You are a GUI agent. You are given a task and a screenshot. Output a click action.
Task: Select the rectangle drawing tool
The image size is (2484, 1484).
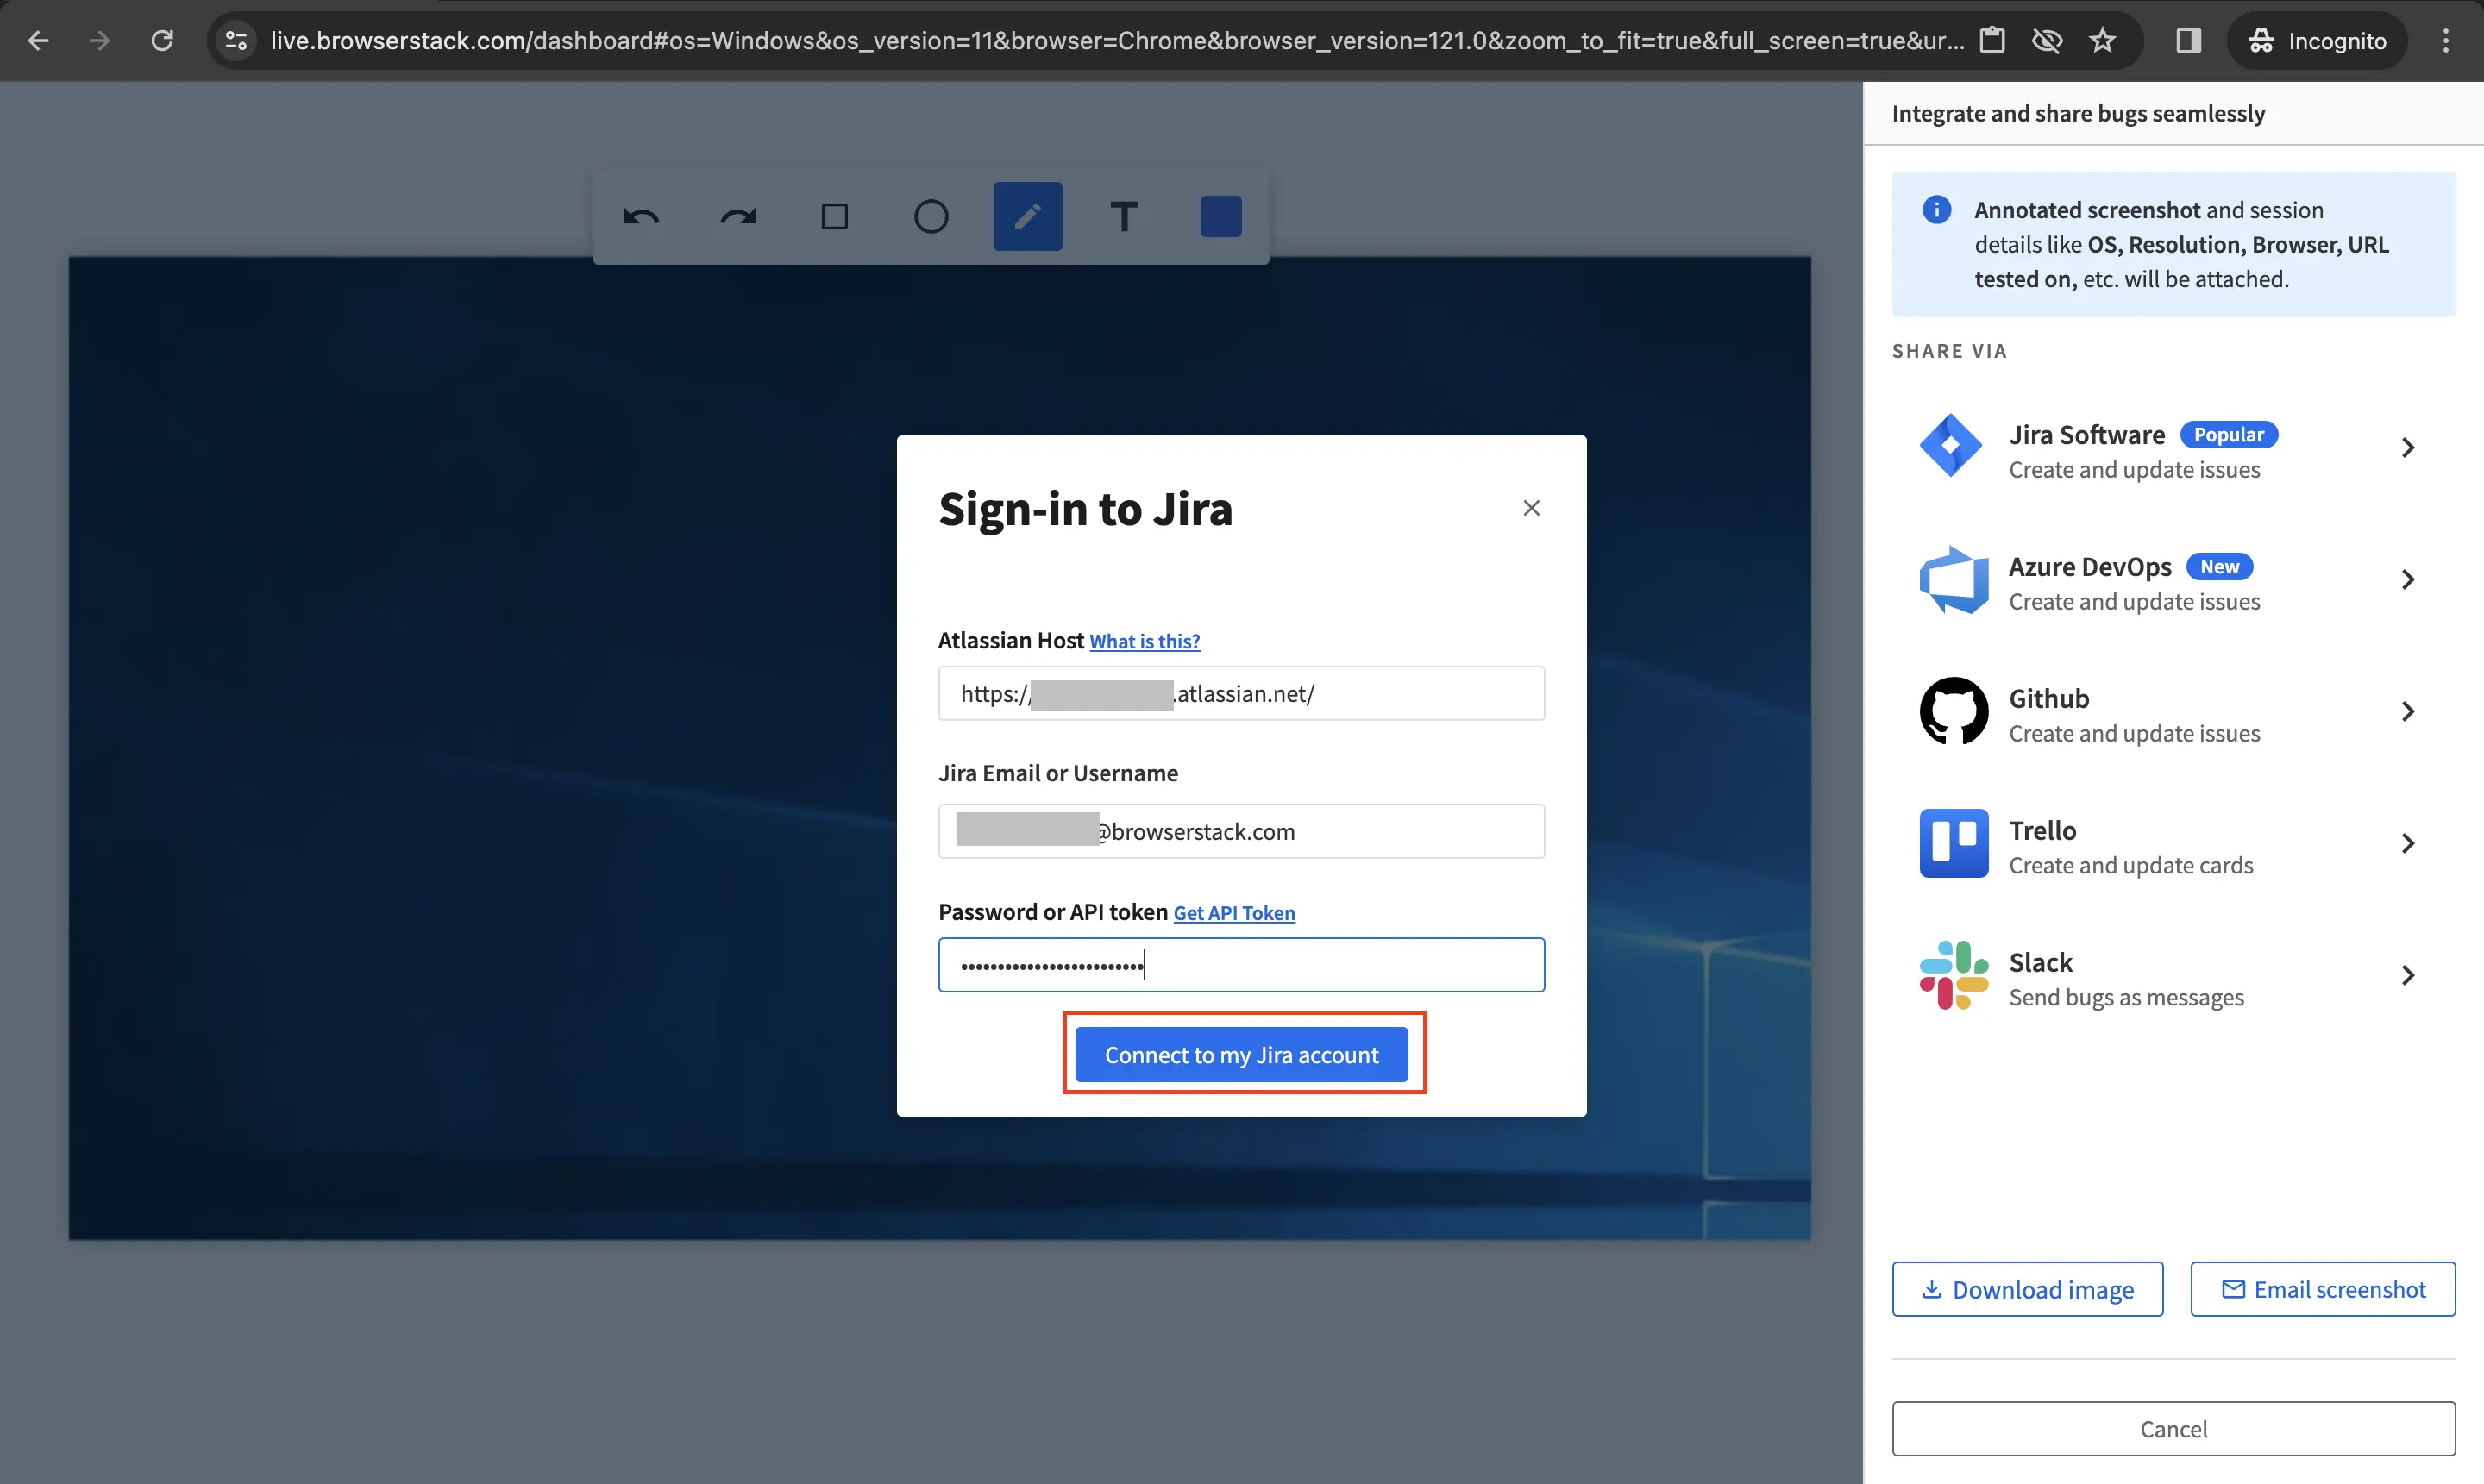pos(834,217)
